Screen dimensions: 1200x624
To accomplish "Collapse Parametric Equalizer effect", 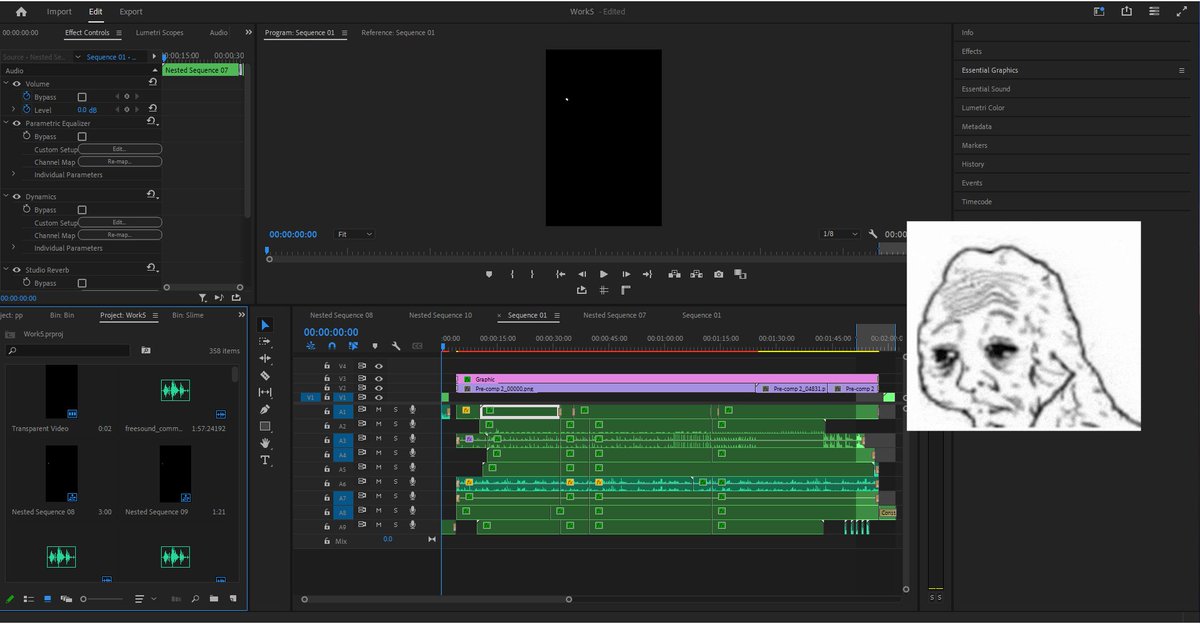I will (6, 123).
